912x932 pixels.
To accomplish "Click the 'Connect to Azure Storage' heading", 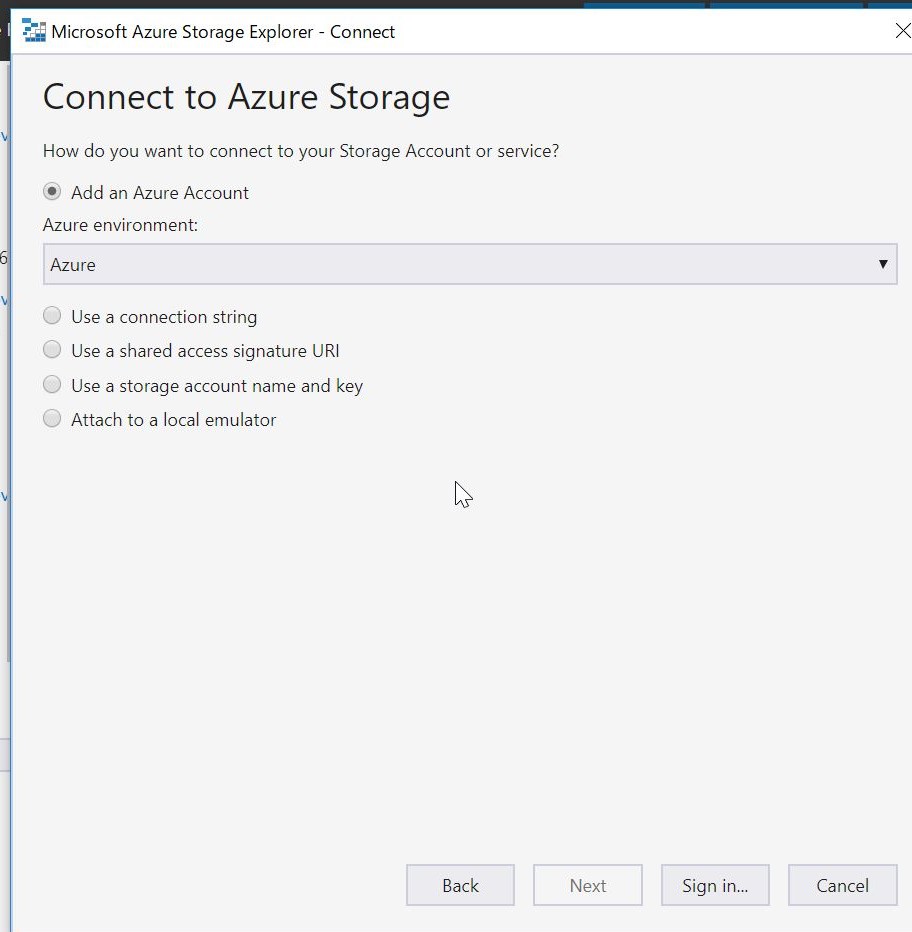I will point(246,98).
